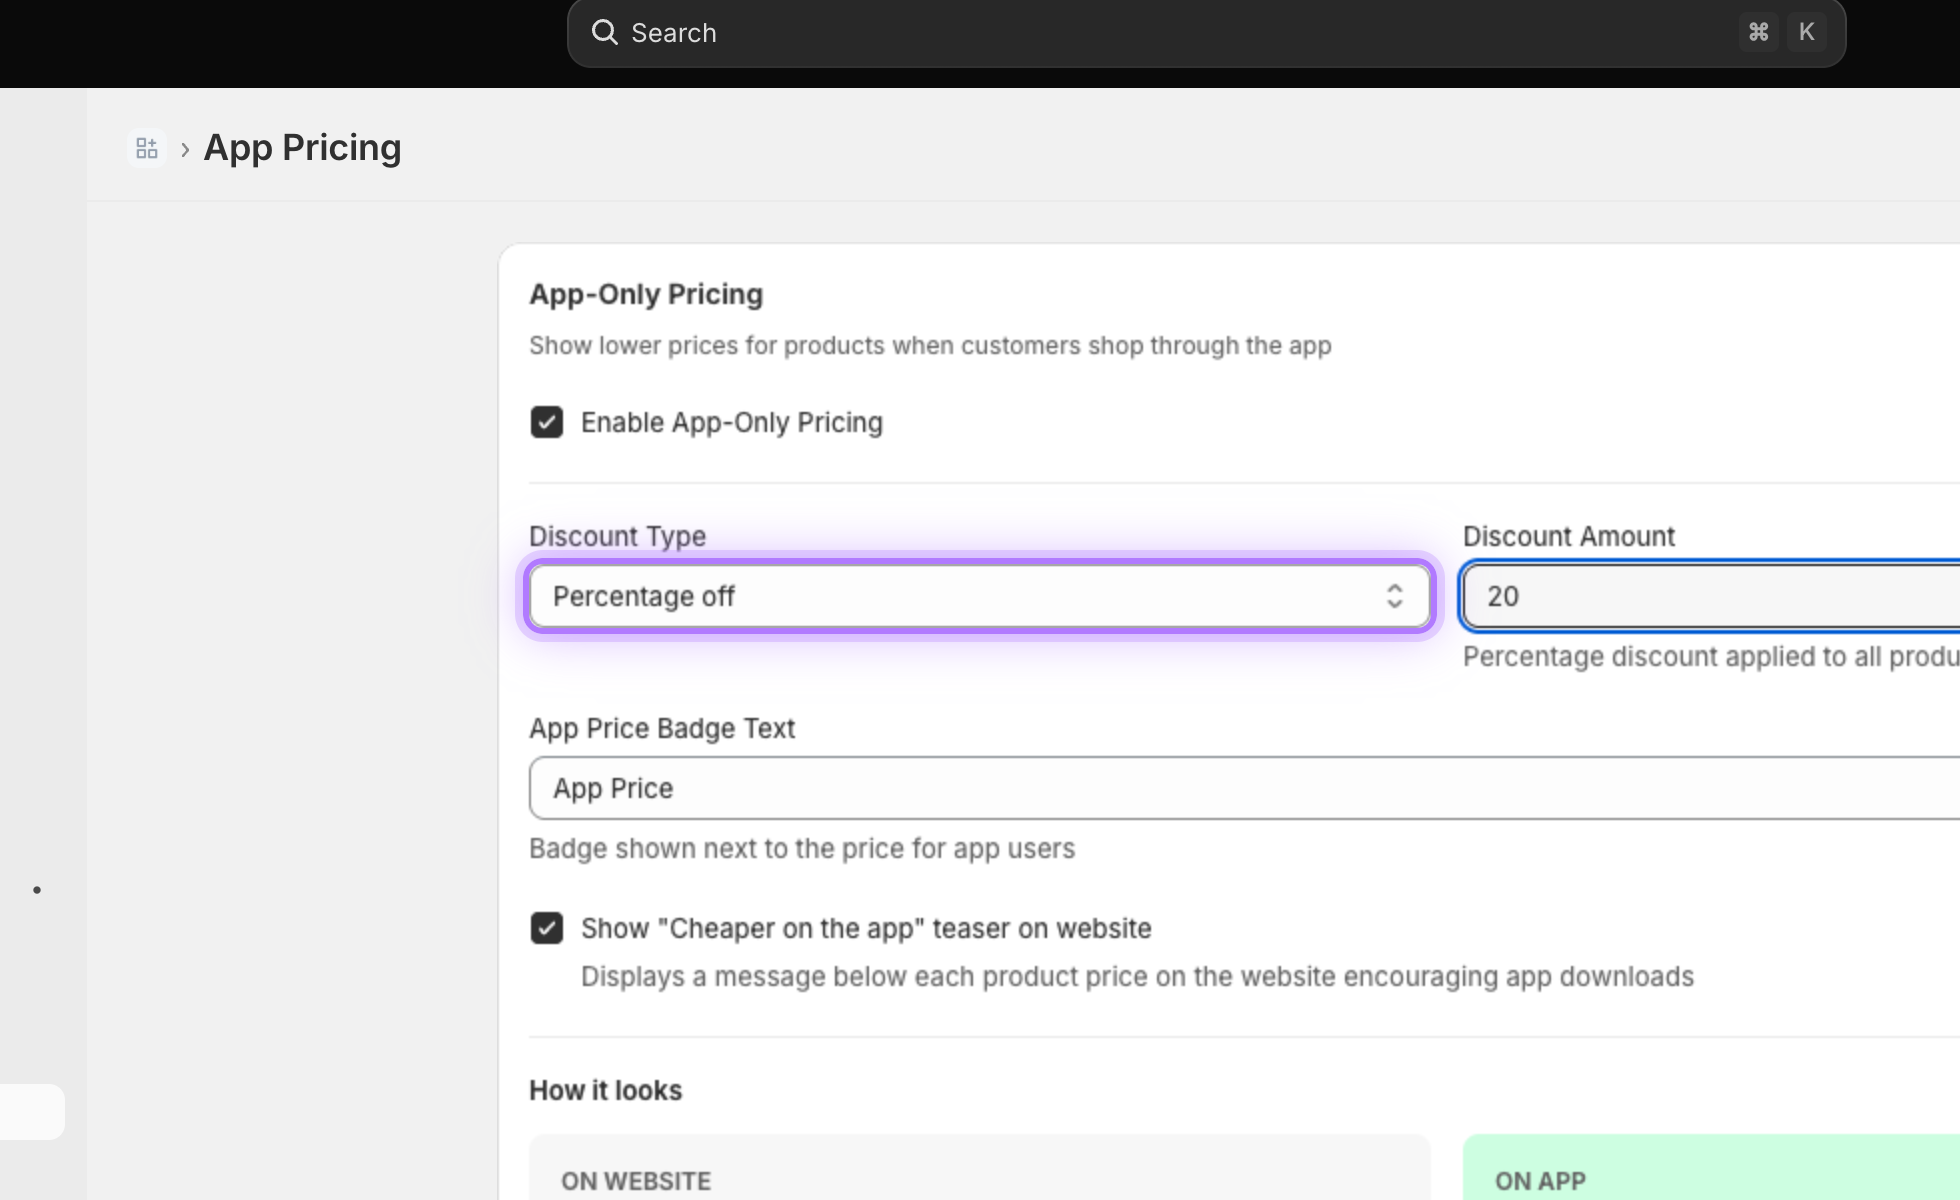Click the Discount Type label
1960x1200 pixels.
[617, 536]
